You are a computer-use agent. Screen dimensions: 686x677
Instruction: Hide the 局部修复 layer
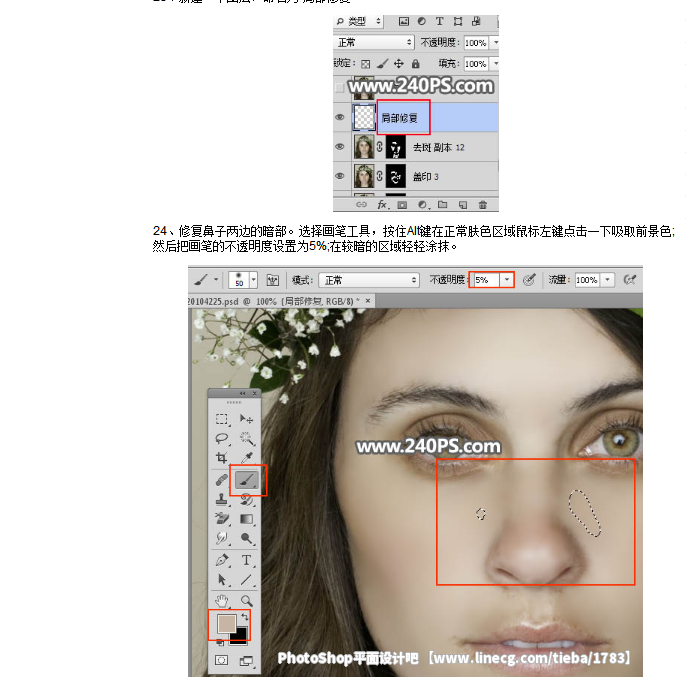click(340, 117)
